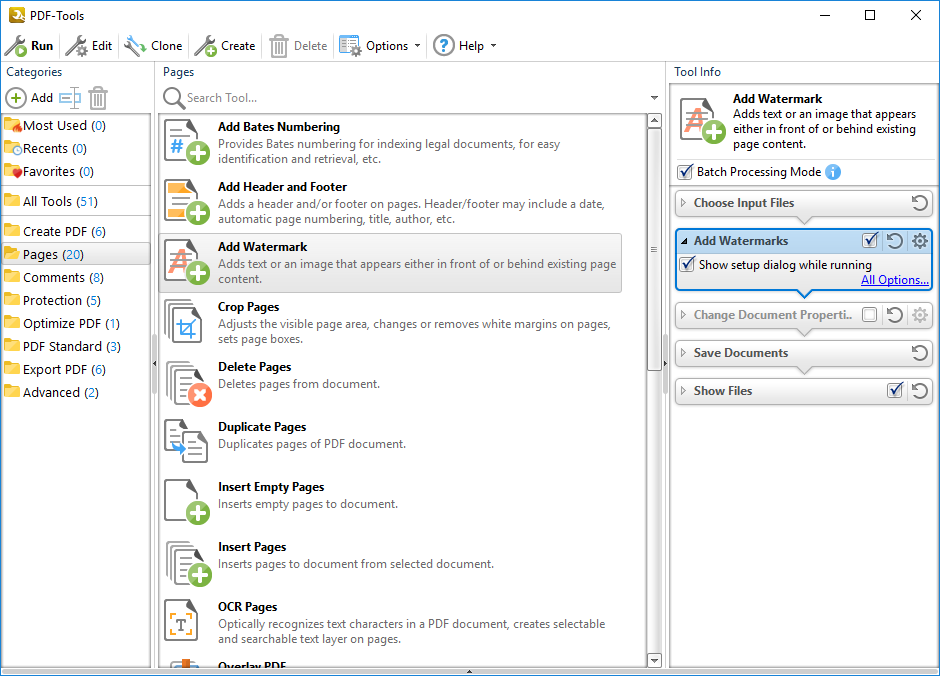Reset the Choose Input Files step
The width and height of the screenshot is (940, 676).
pyautogui.click(x=920, y=203)
